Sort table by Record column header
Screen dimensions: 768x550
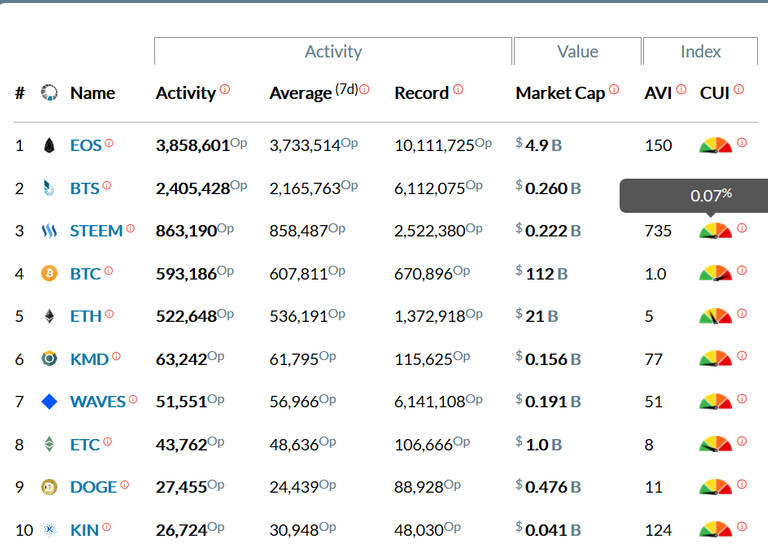click(421, 93)
